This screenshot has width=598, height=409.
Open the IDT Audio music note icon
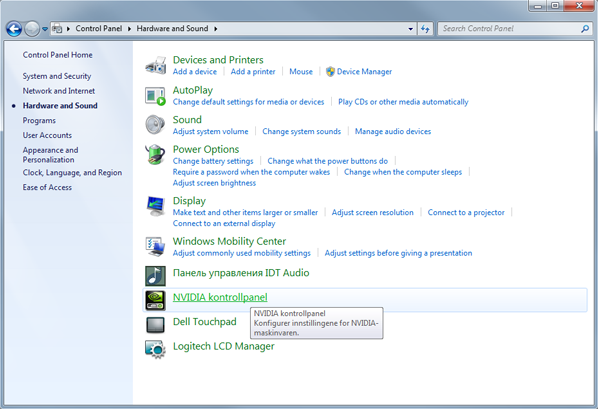tap(155, 276)
